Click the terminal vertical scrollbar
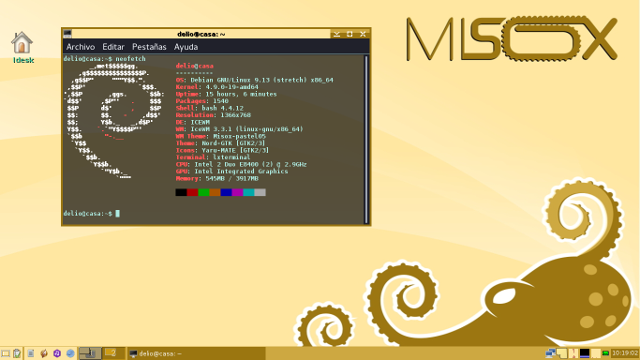This screenshot has height=360, width=640. [366, 139]
